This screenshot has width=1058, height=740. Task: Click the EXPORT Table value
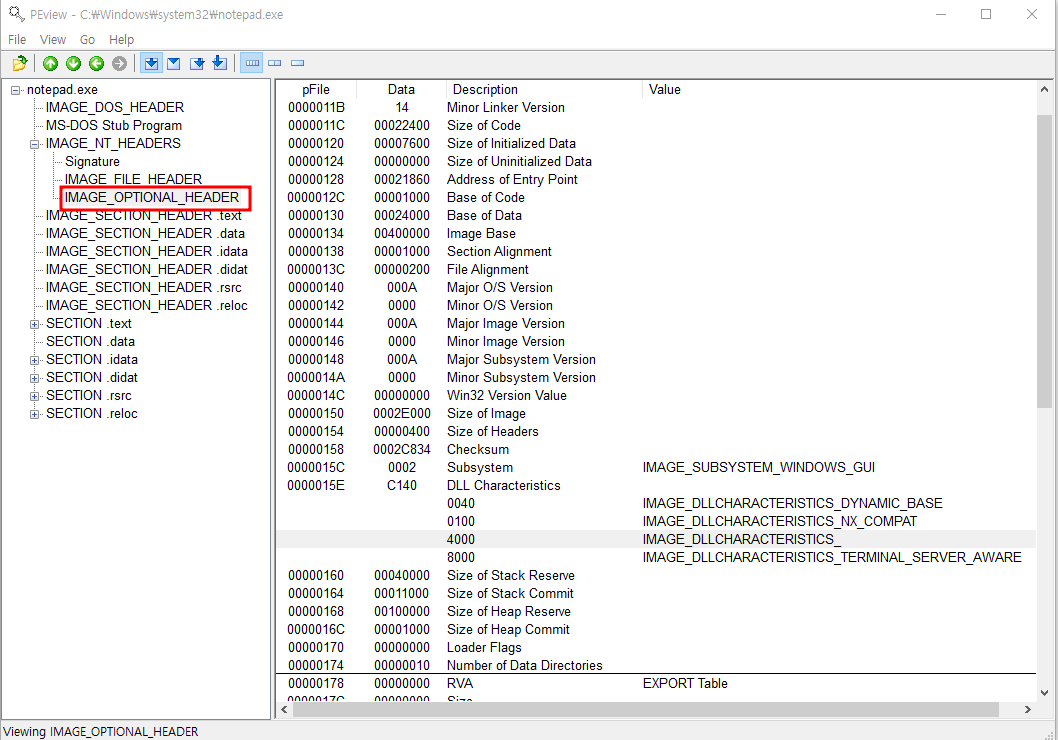click(x=685, y=683)
